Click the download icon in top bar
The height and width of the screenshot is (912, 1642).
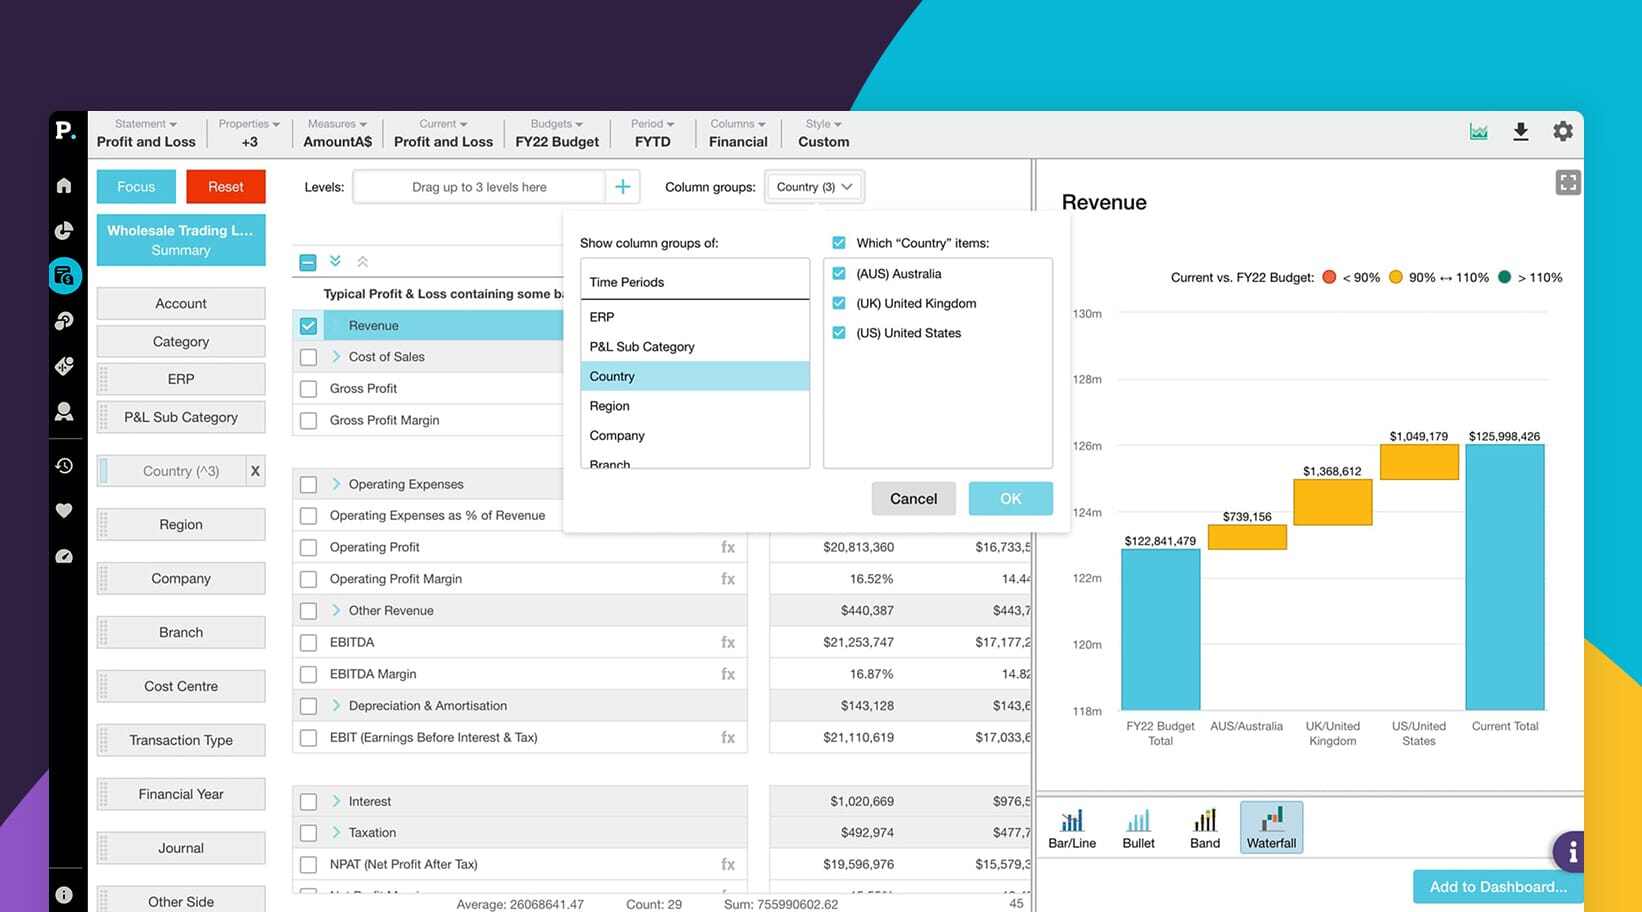click(x=1520, y=131)
